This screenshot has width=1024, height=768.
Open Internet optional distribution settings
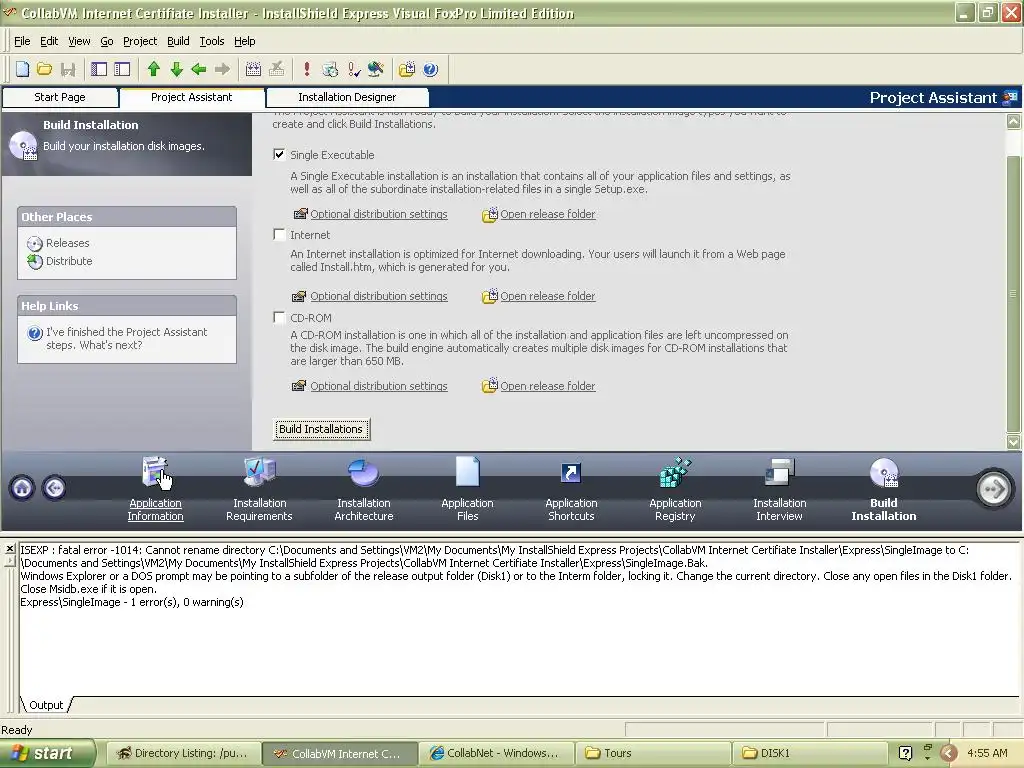click(x=379, y=296)
